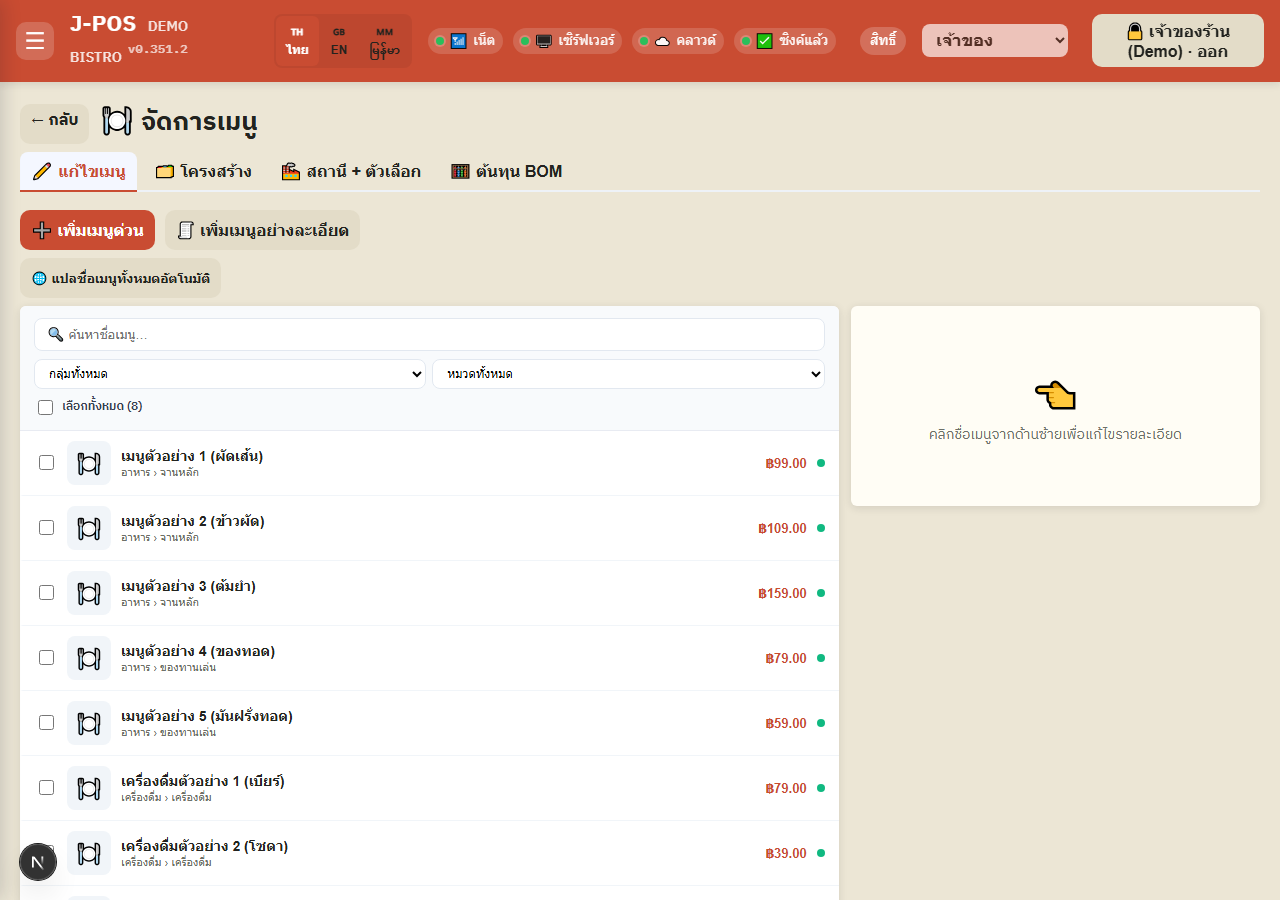Open the หมวดทั้งหมด category filter dropdown
Screen dimensions: 1280x900
pos(628,374)
